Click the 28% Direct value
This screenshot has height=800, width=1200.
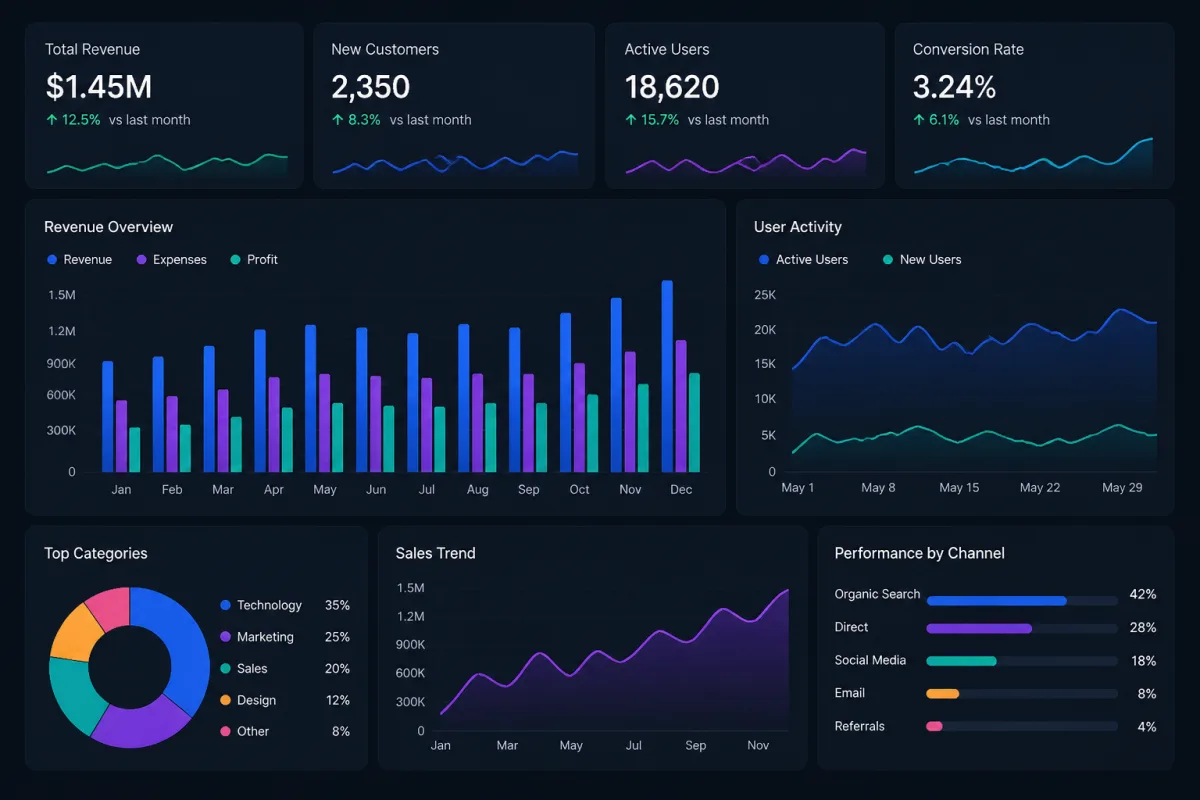(x=1142, y=627)
